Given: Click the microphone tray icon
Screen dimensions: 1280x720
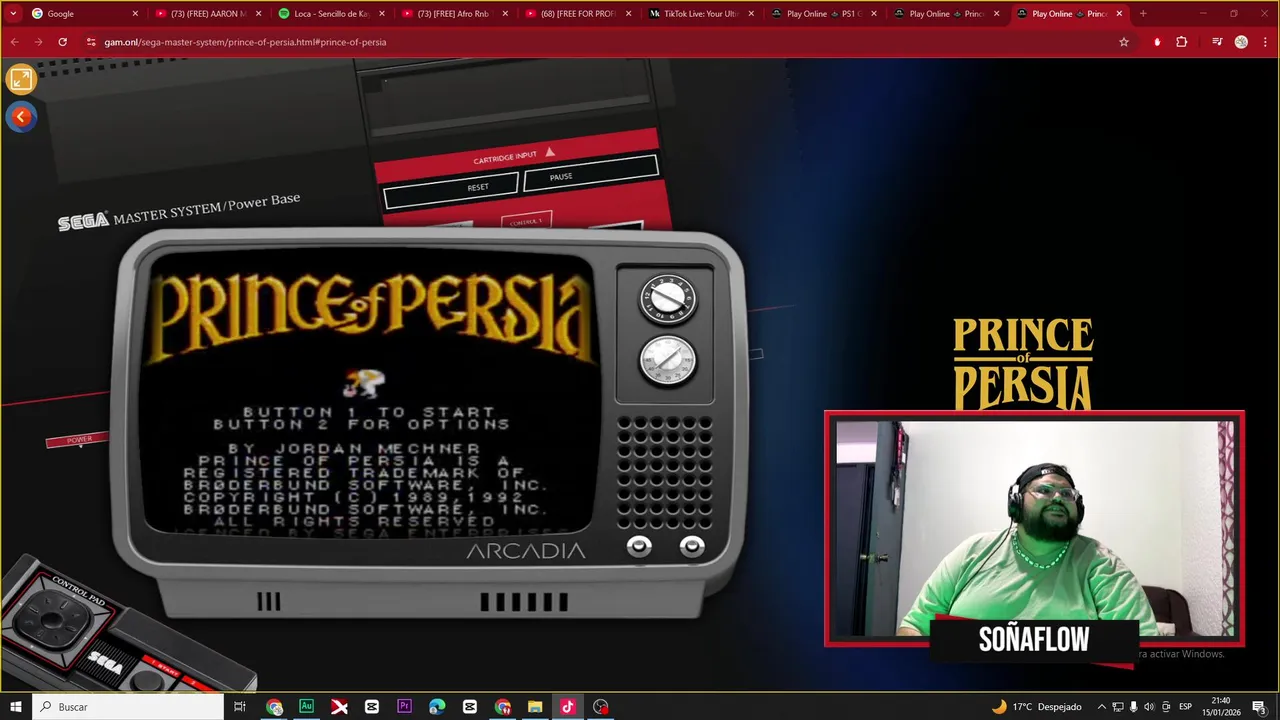Looking at the screenshot, I should (x=1133, y=707).
